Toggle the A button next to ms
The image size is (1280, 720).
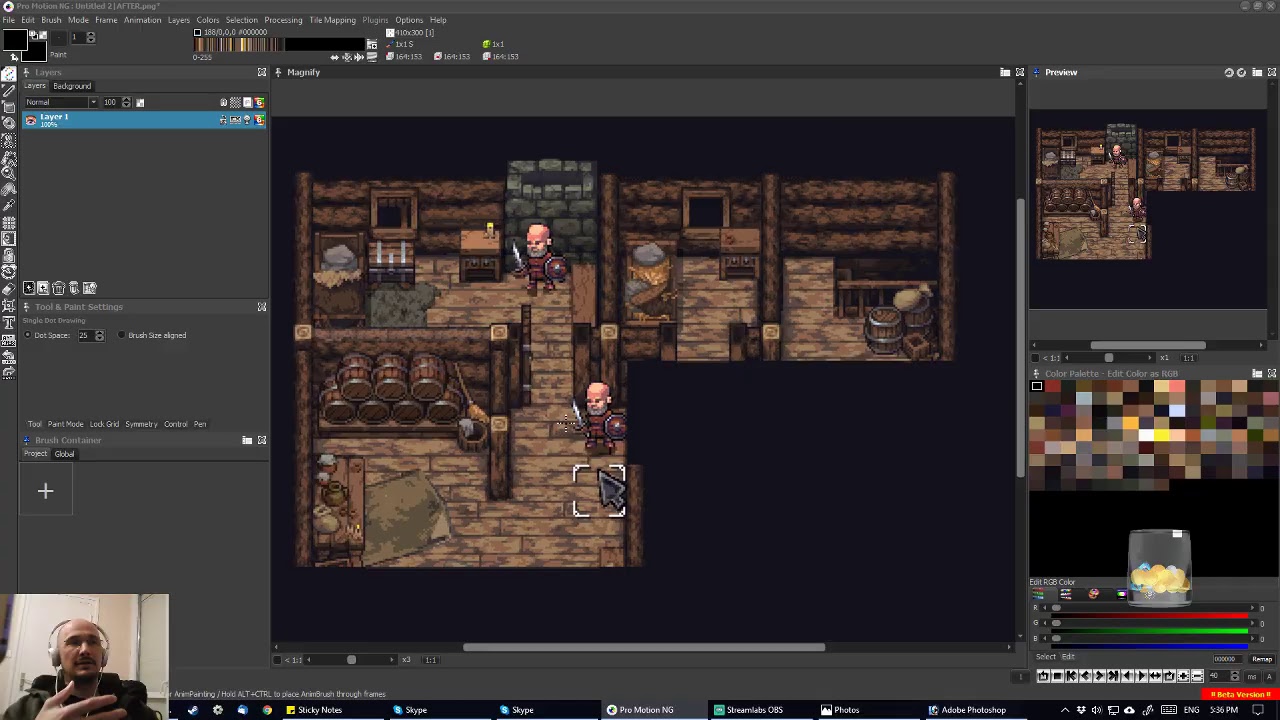[1269, 677]
